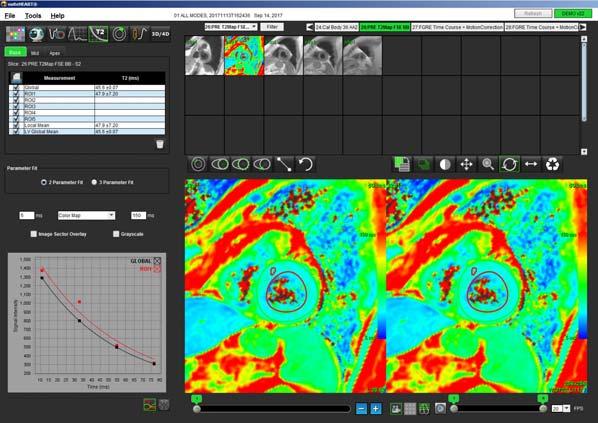598x423 pixels.
Task: Select the T2 mapping analysis mode icon
Action: 98,34
